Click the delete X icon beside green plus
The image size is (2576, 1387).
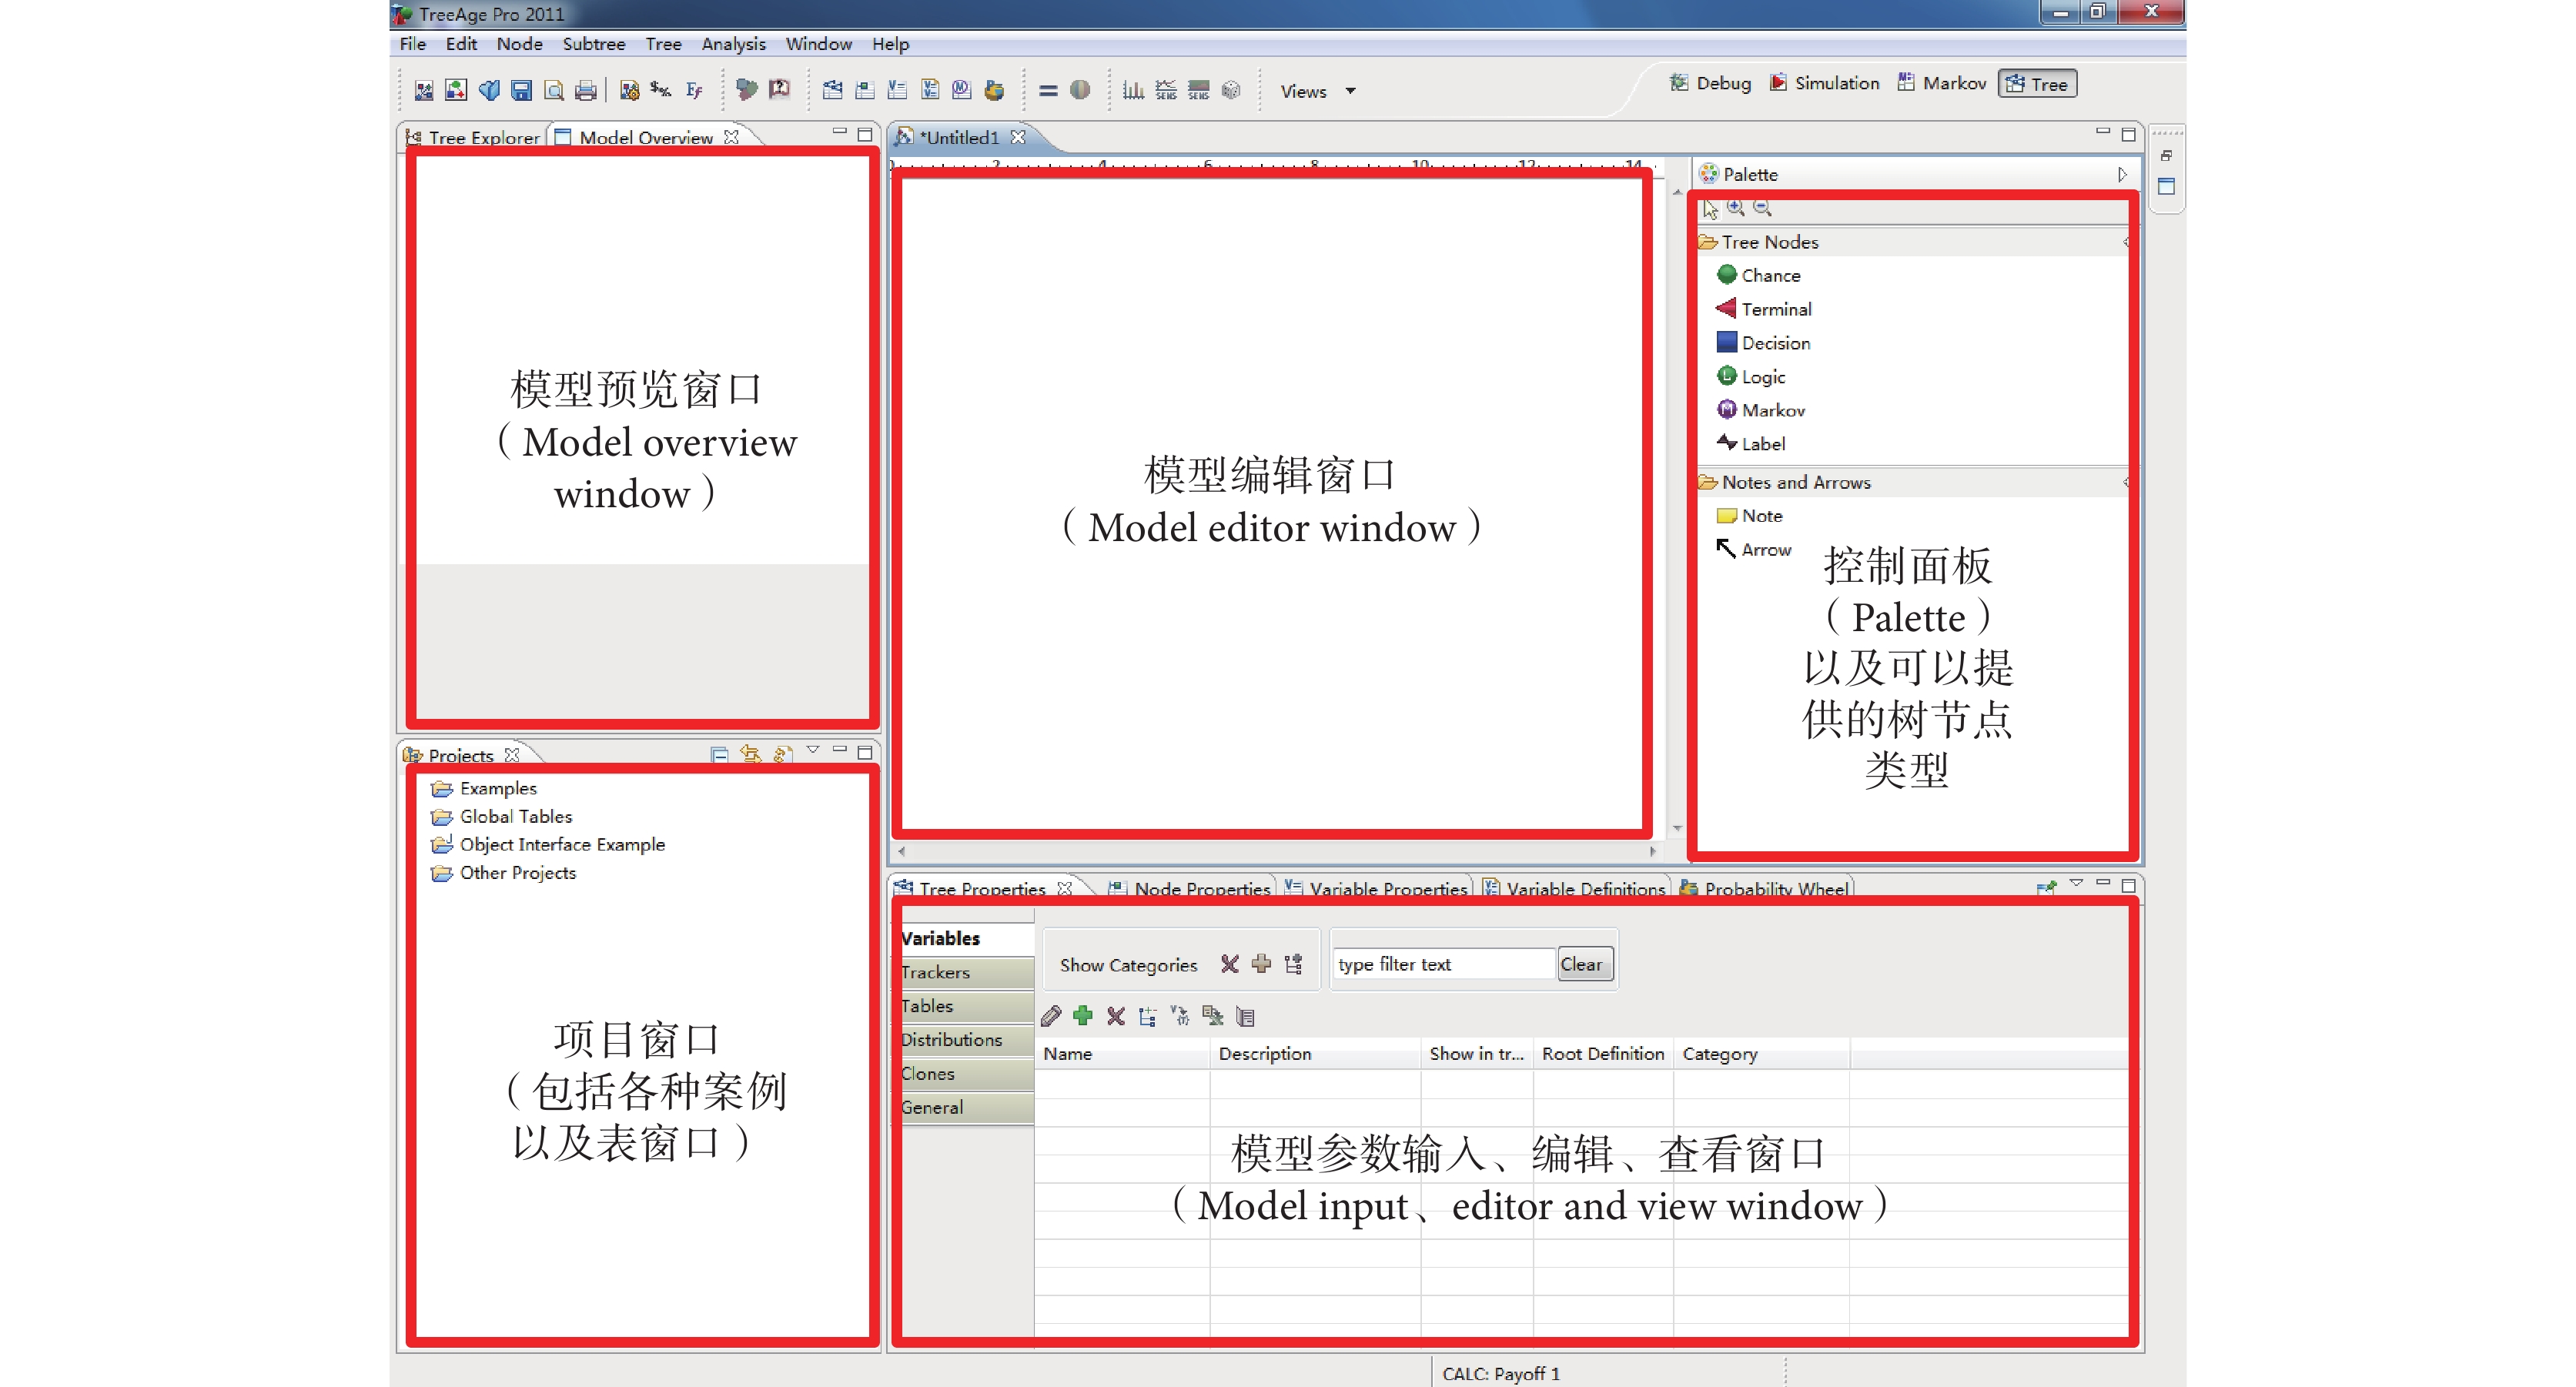click(1116, 1016)
